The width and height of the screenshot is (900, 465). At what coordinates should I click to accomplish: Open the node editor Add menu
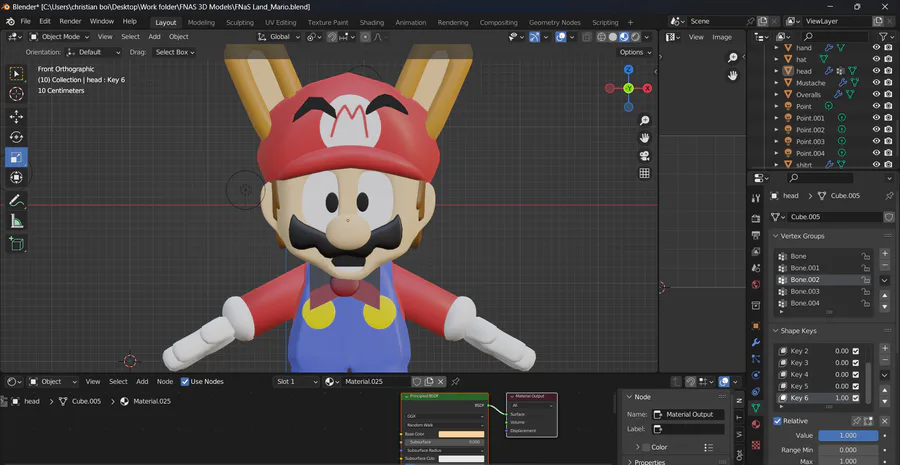[x=142, y=381]
